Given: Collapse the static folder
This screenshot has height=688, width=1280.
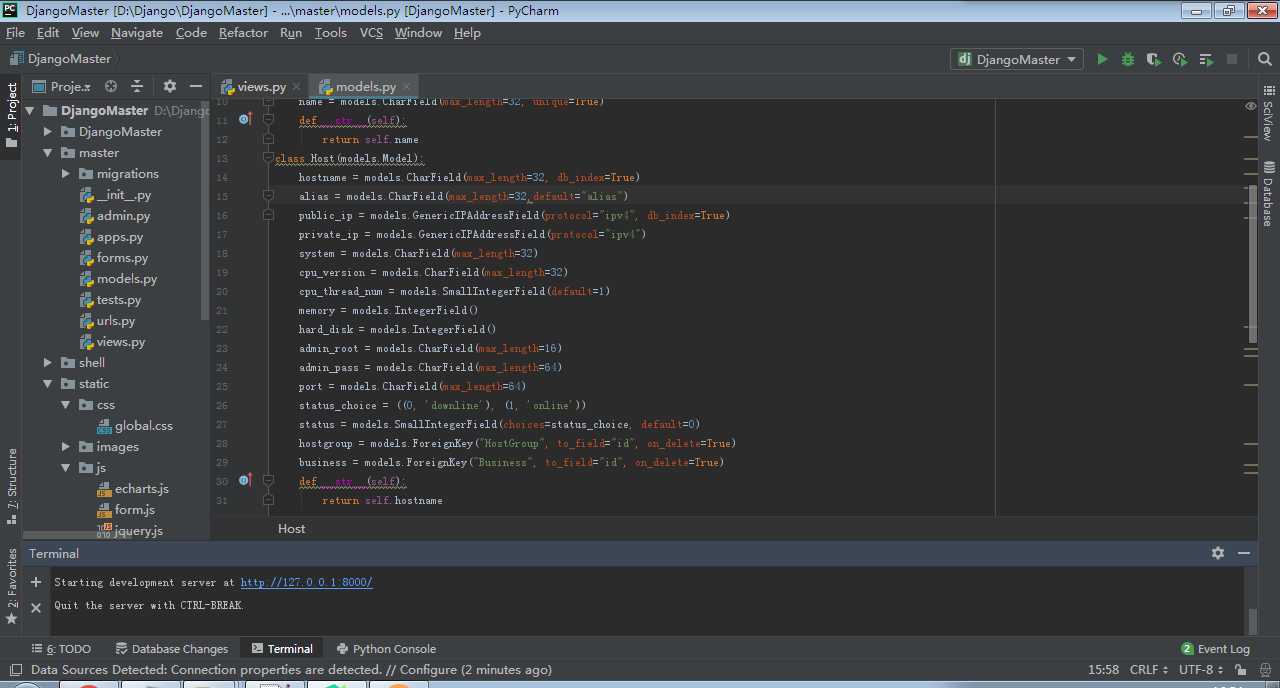Looking at the screenshot, I should coord(49,384).
